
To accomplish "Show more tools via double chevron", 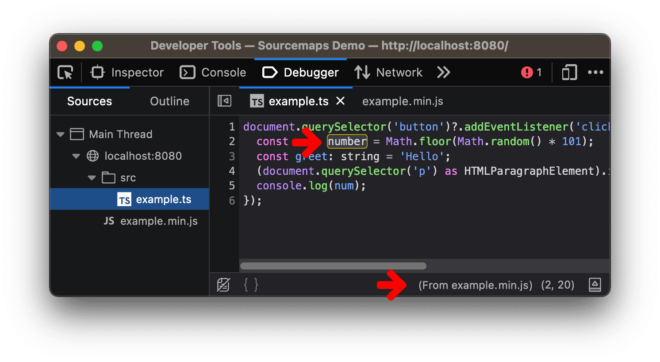I will 443,73.
